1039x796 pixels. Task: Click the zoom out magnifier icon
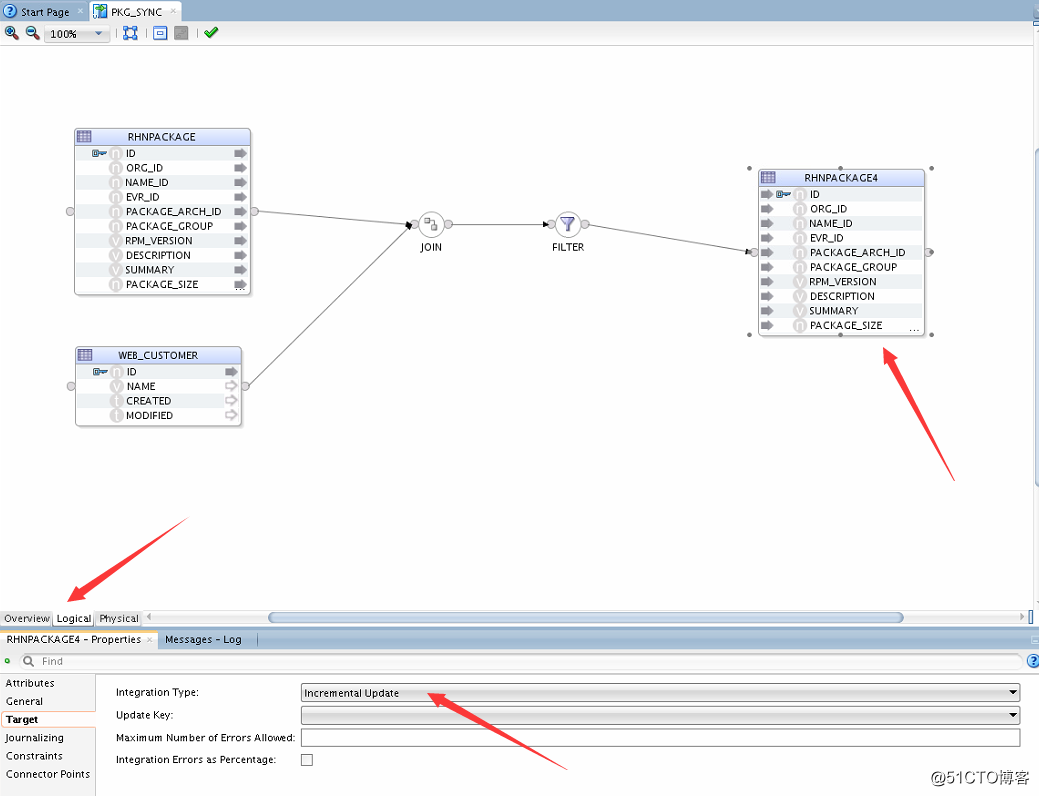pos(32,32)
